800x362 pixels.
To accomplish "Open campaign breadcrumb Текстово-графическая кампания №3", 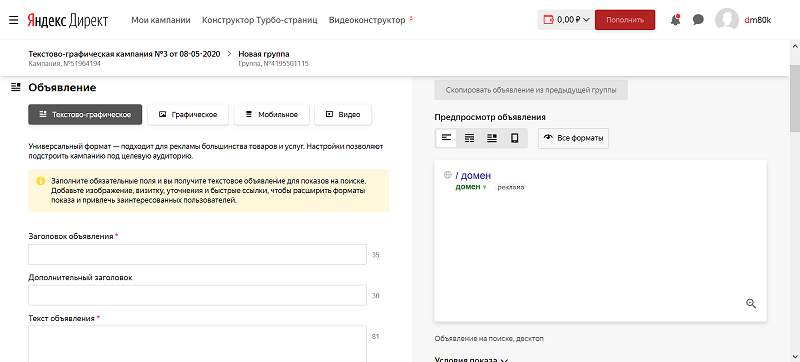I will pos(124,54).
